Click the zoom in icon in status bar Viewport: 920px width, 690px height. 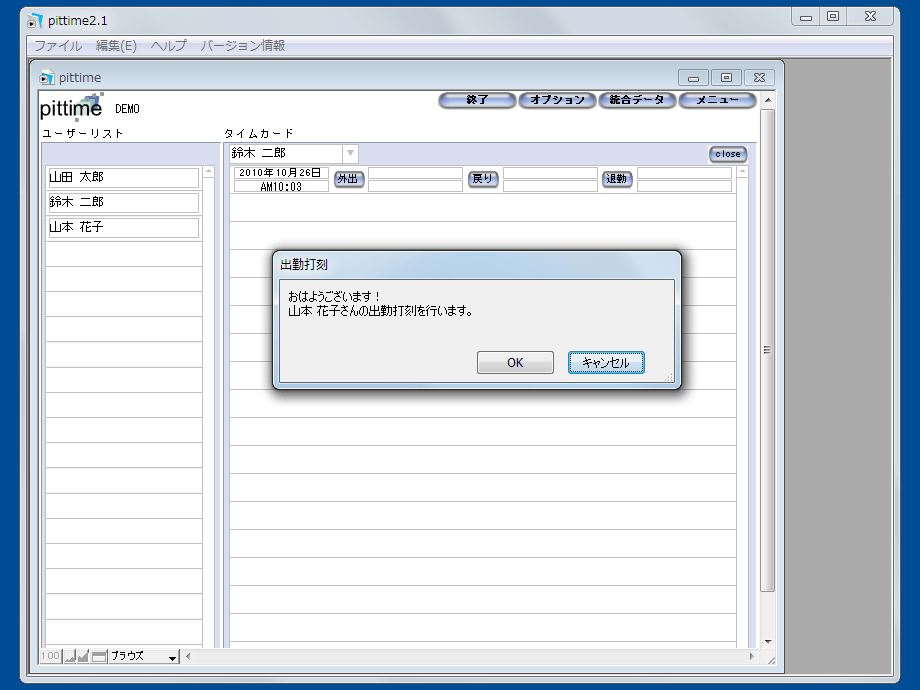pos(83,656)
